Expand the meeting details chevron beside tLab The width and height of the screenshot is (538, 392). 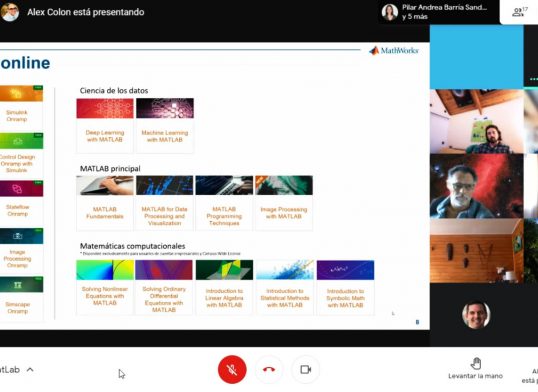click(30, 370)
